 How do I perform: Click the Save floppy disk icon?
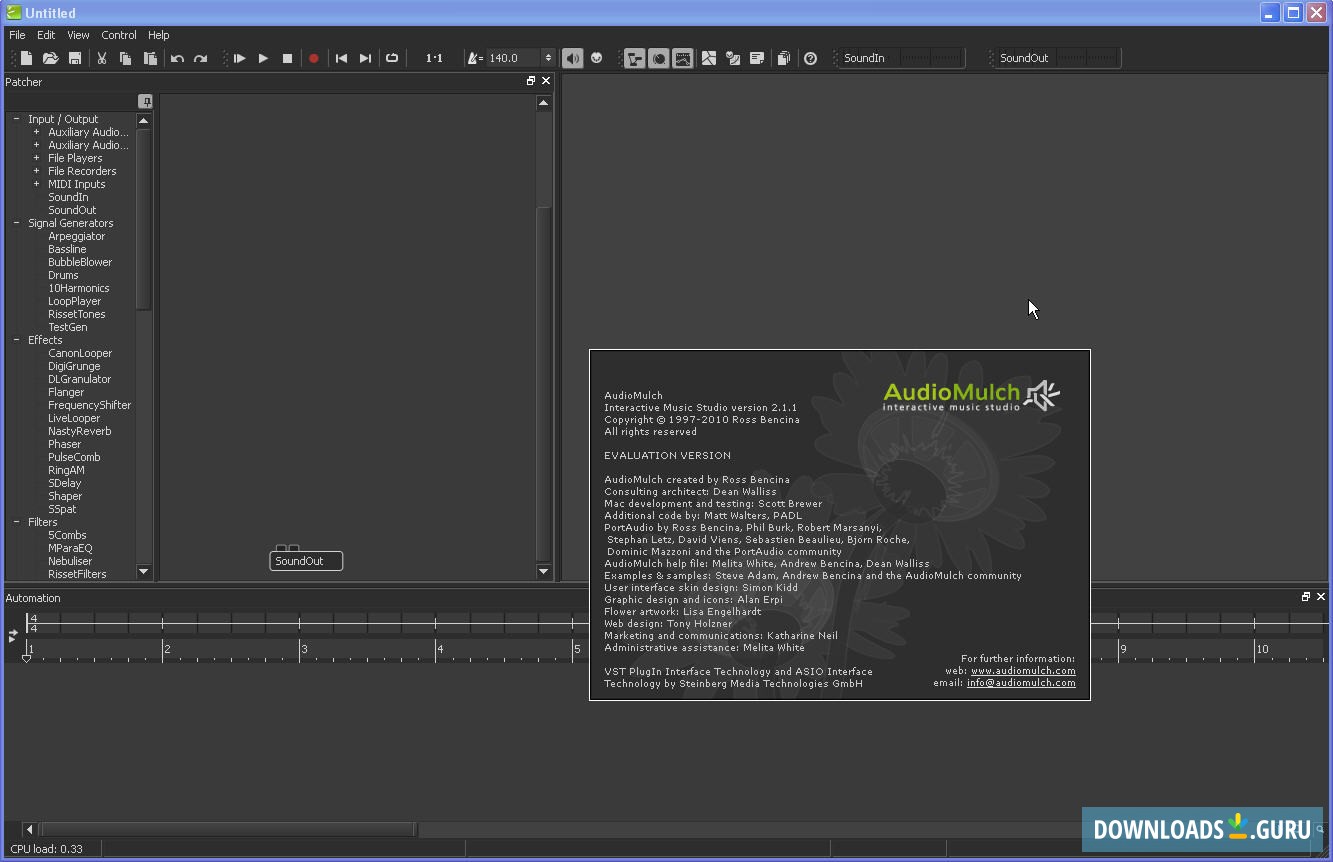point(74,59)
